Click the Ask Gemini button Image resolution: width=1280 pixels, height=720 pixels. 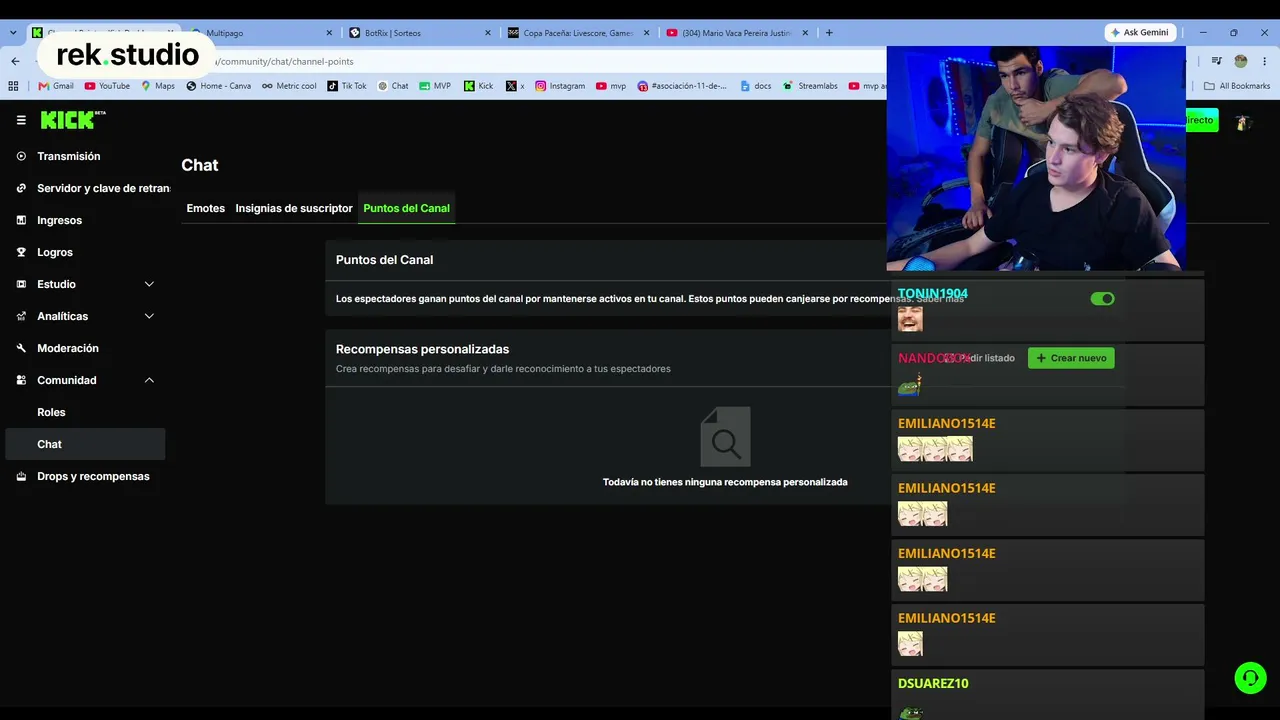pos(1139,32)
